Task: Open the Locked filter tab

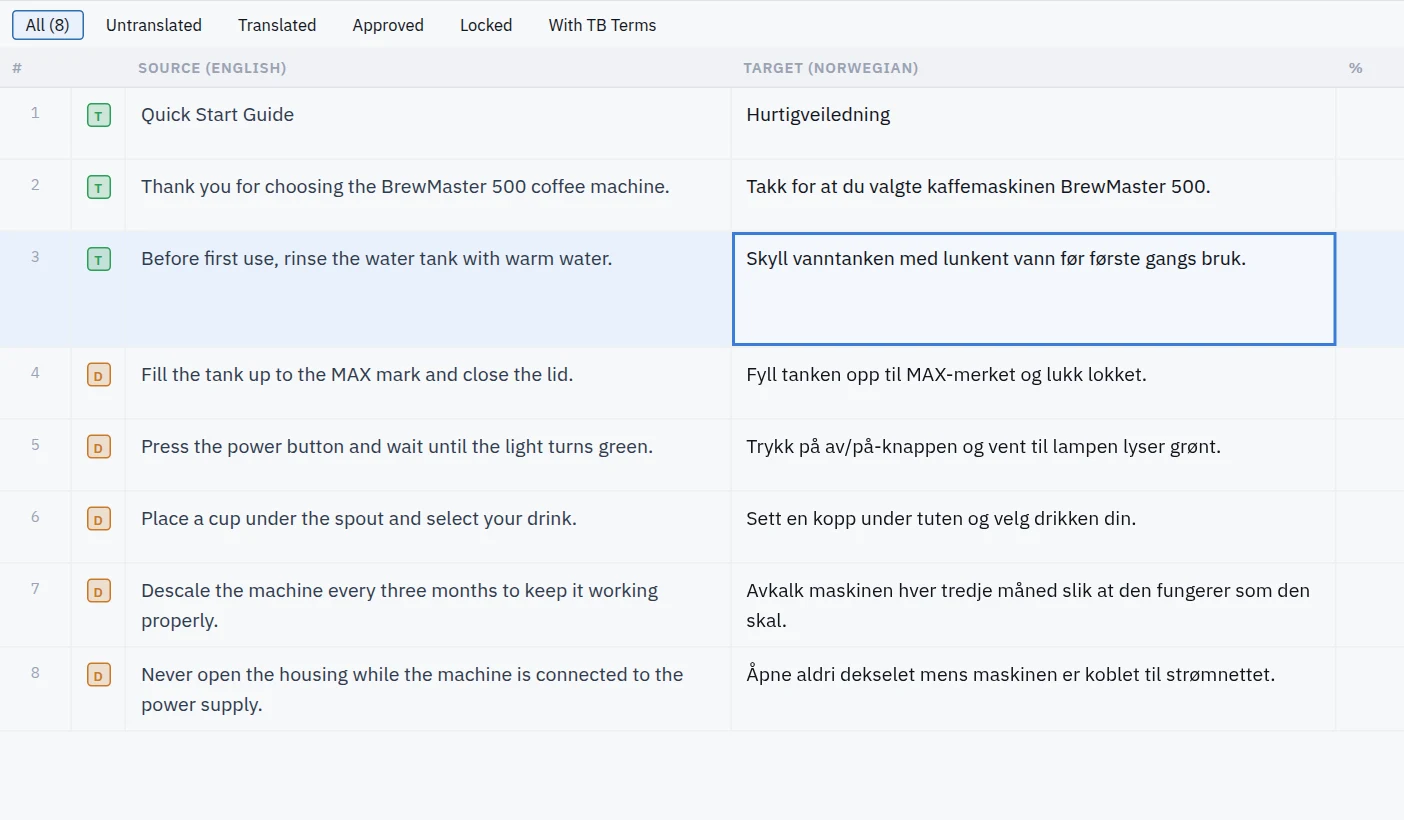Action: [486, 25]
